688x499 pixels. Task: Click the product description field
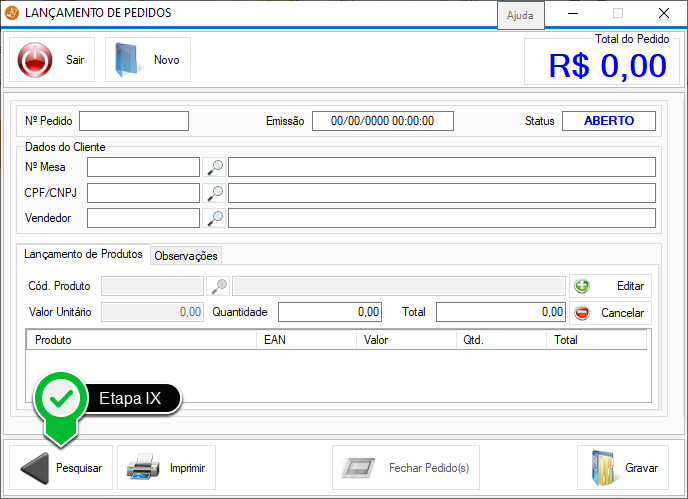399,286
